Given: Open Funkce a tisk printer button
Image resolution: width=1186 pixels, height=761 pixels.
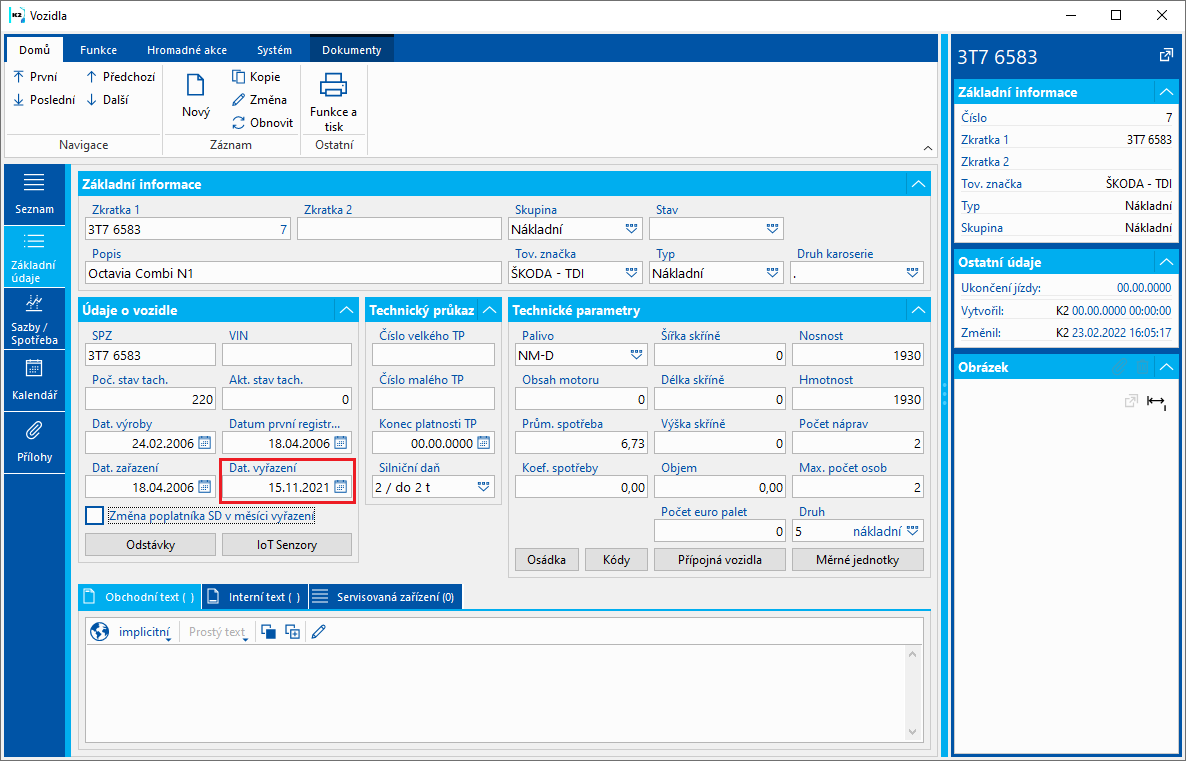Looking at the screenshot, I should [x=334, y=101].
